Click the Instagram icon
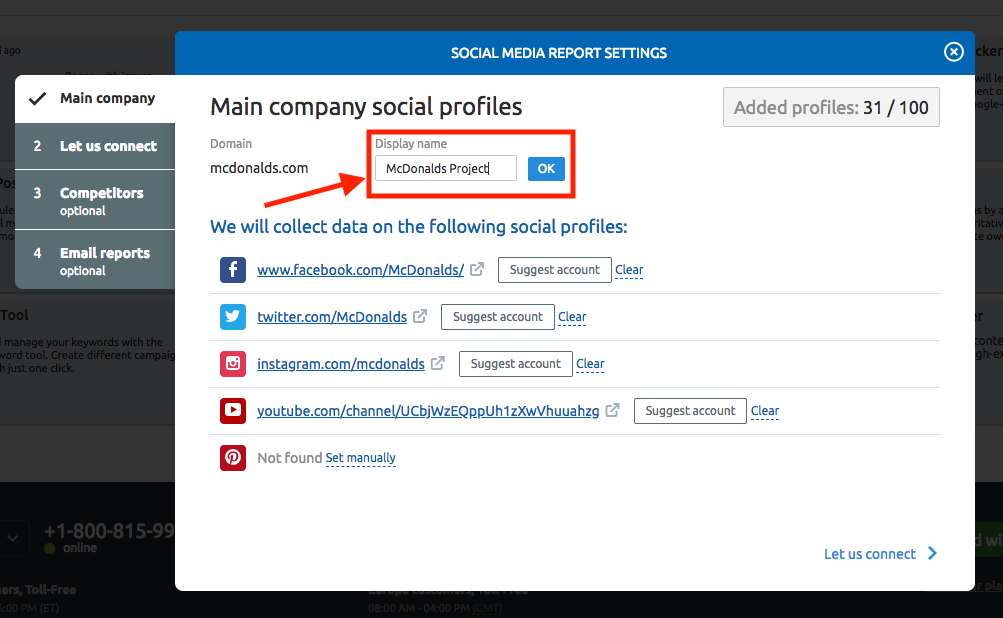 pyautogui.click(x=233, y=363)
